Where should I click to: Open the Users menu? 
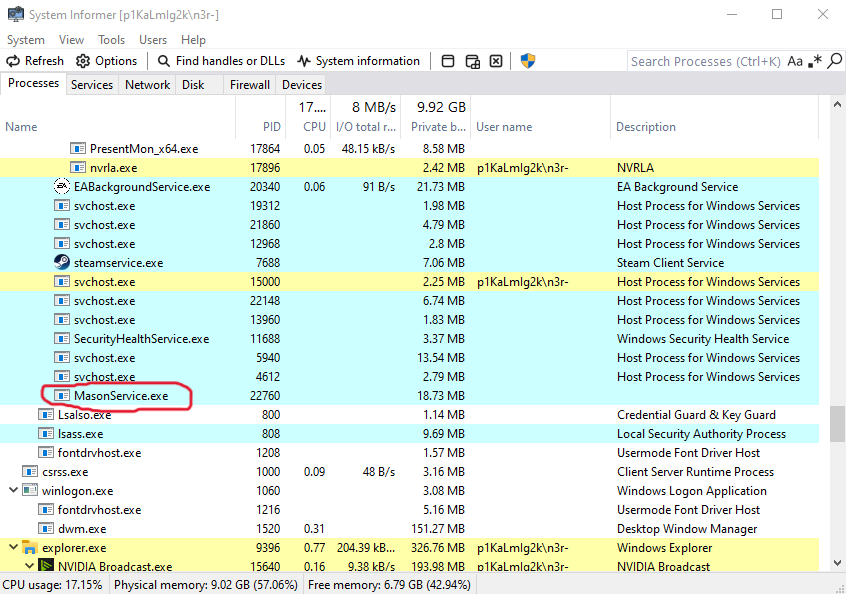153,40
